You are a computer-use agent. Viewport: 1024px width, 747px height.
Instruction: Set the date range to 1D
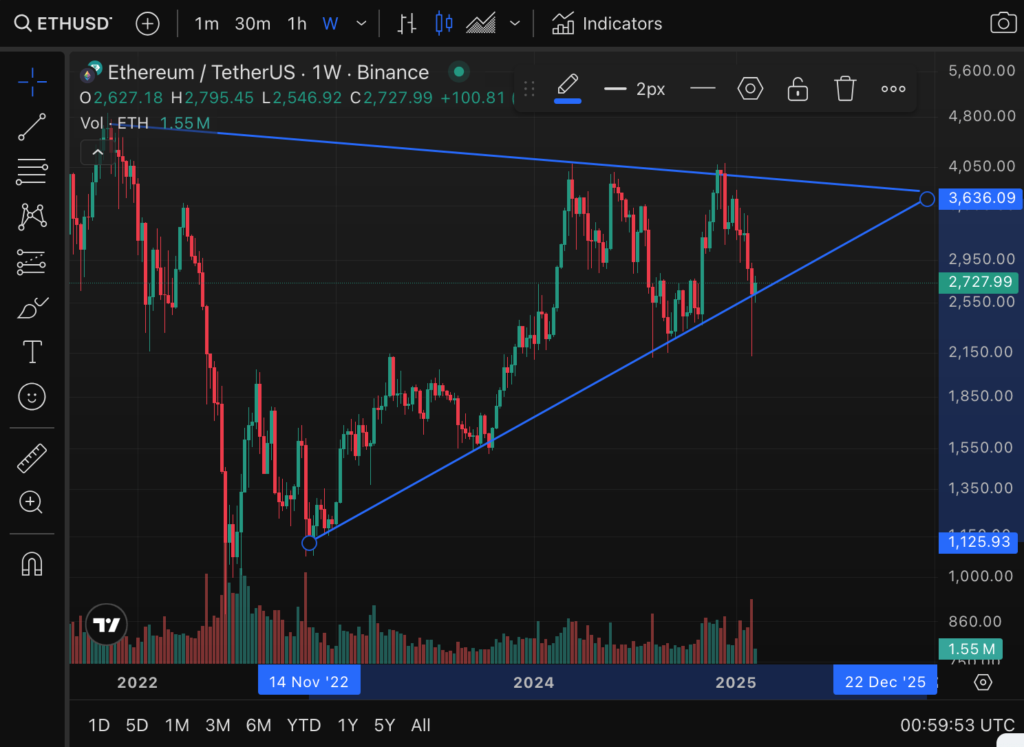click(99, 725)
